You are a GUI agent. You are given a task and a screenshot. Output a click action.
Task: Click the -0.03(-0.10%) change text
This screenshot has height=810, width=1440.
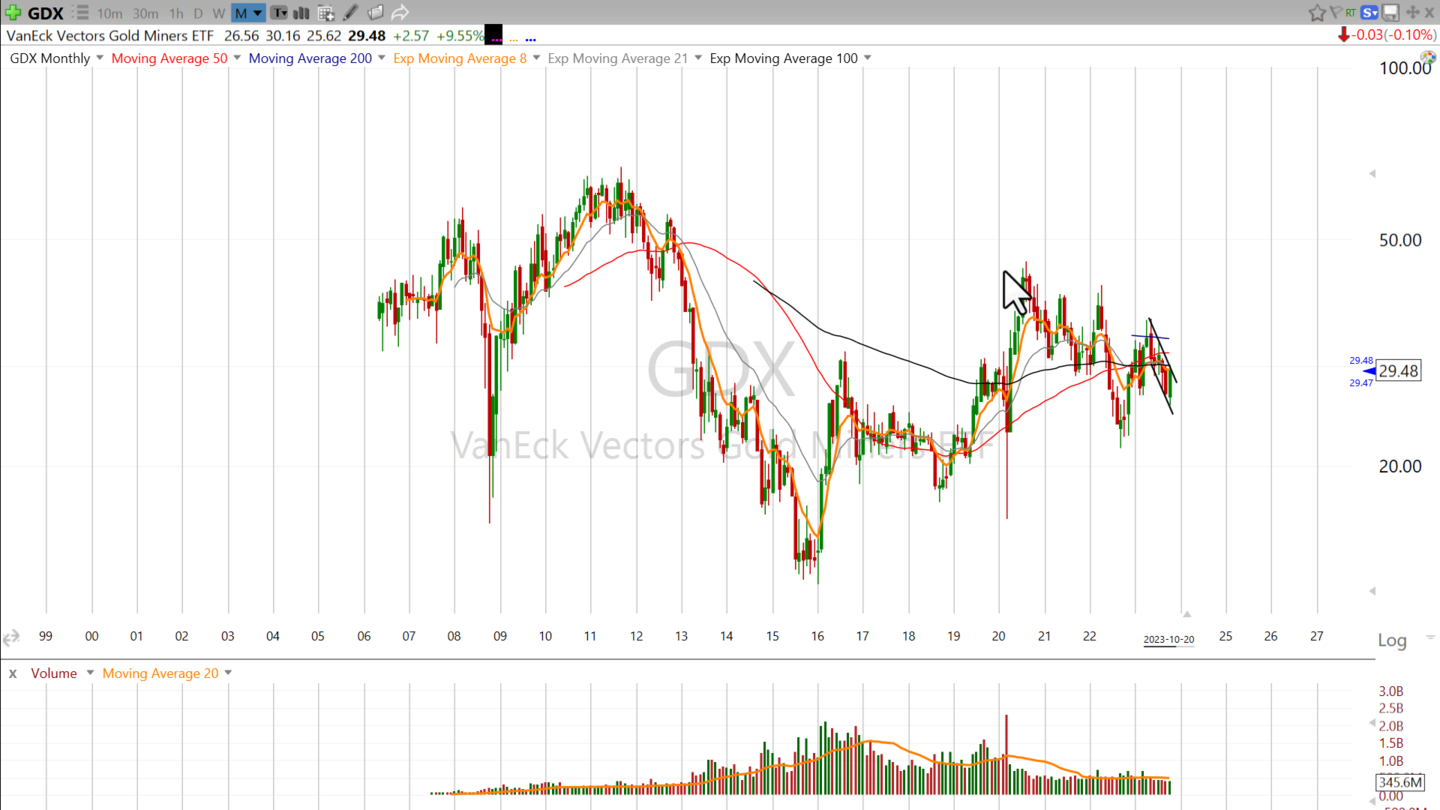pyautogui.click(x=1393, y=35)
